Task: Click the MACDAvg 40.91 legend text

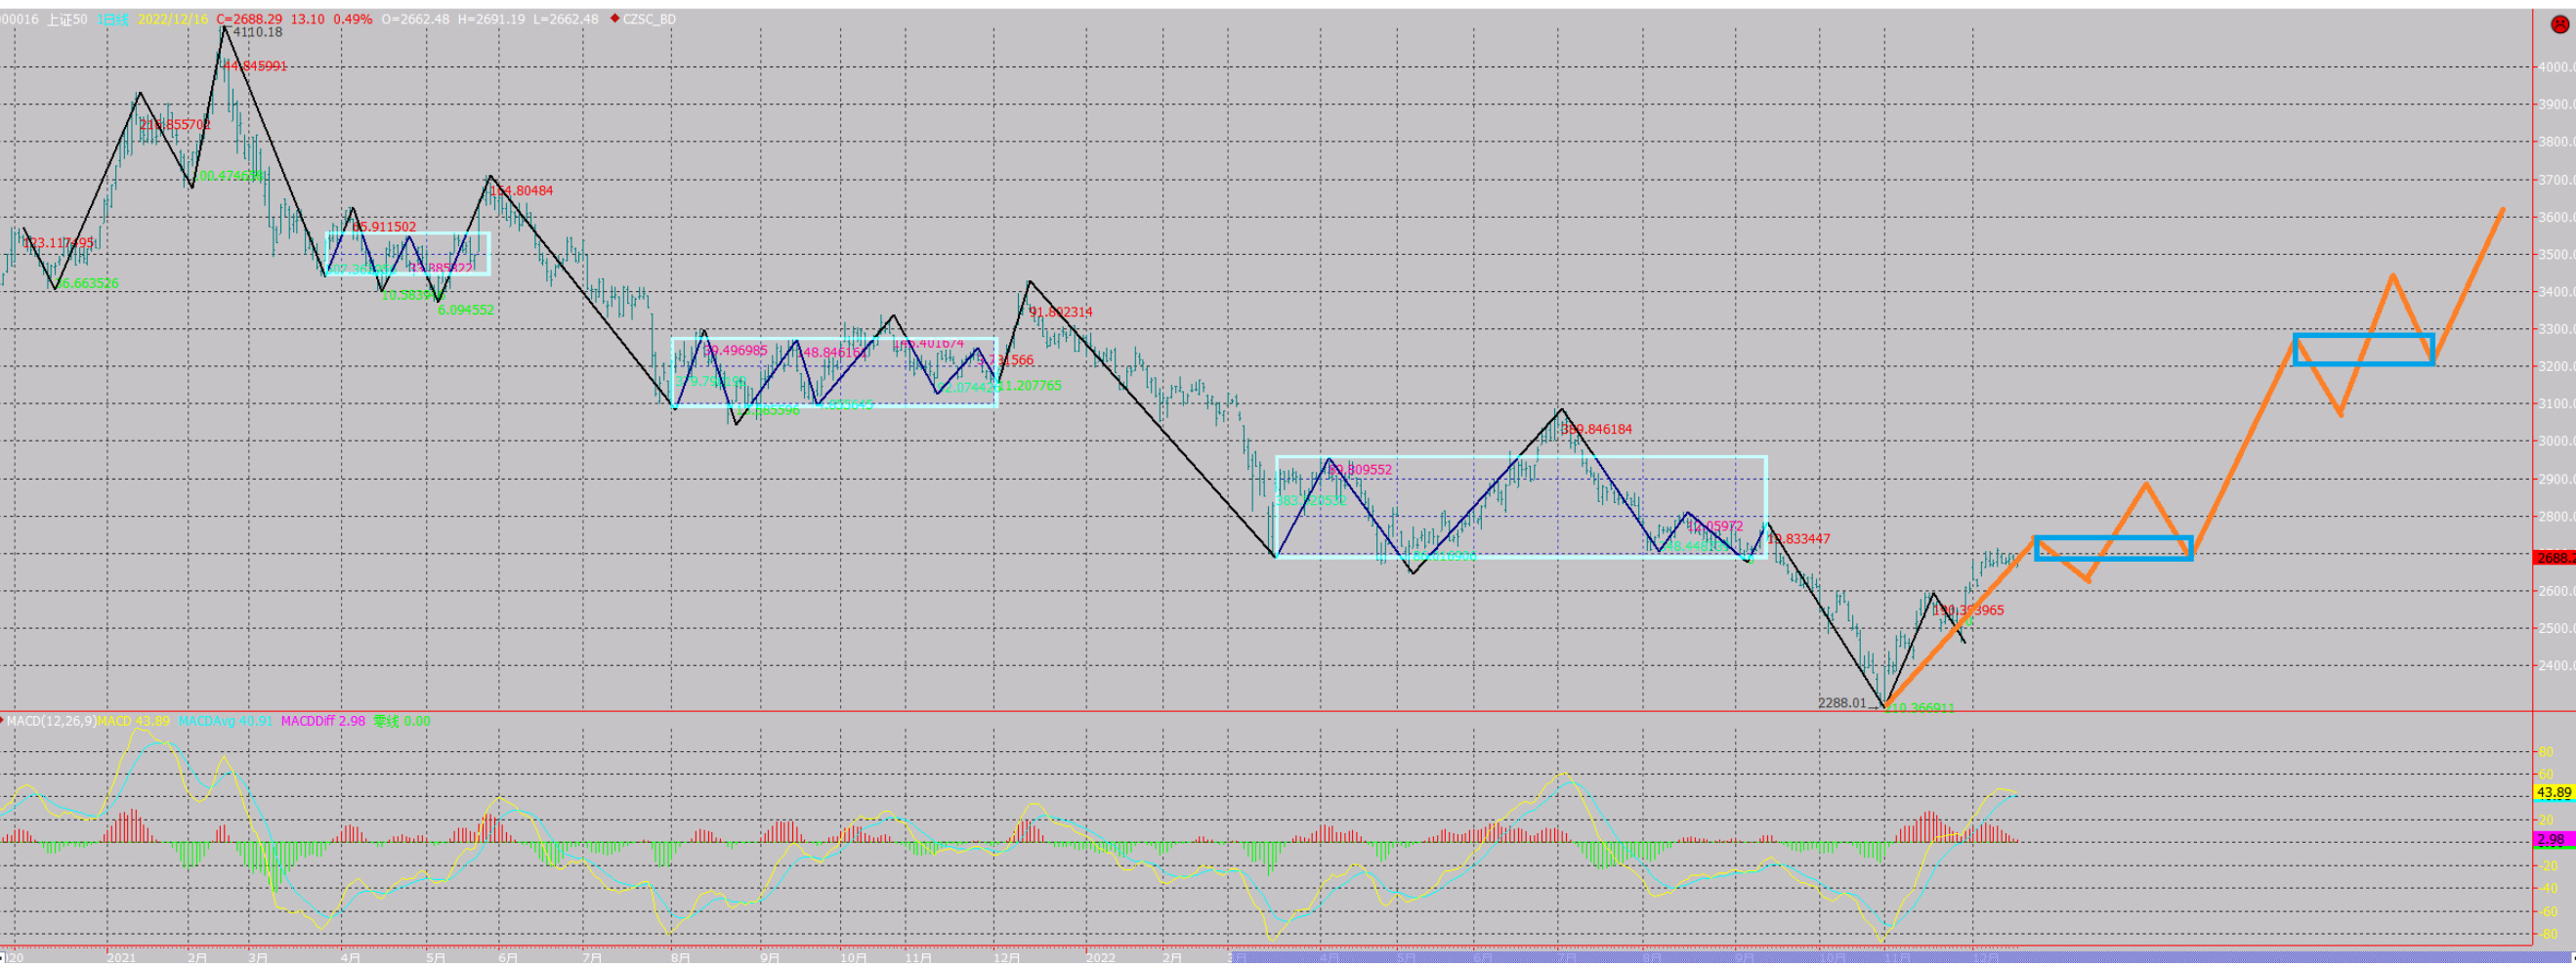Action: [x=225, y=721]
